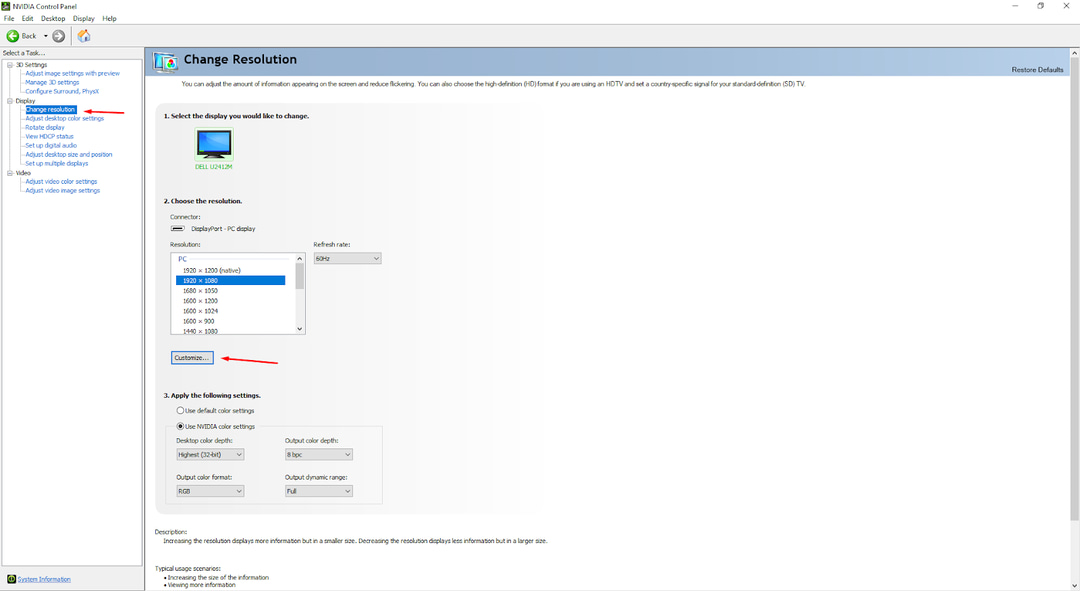Click the NVIDIA Control Panel title bar icon
This screenshot has width=1080, height=591.
click(x=8, y=6)
